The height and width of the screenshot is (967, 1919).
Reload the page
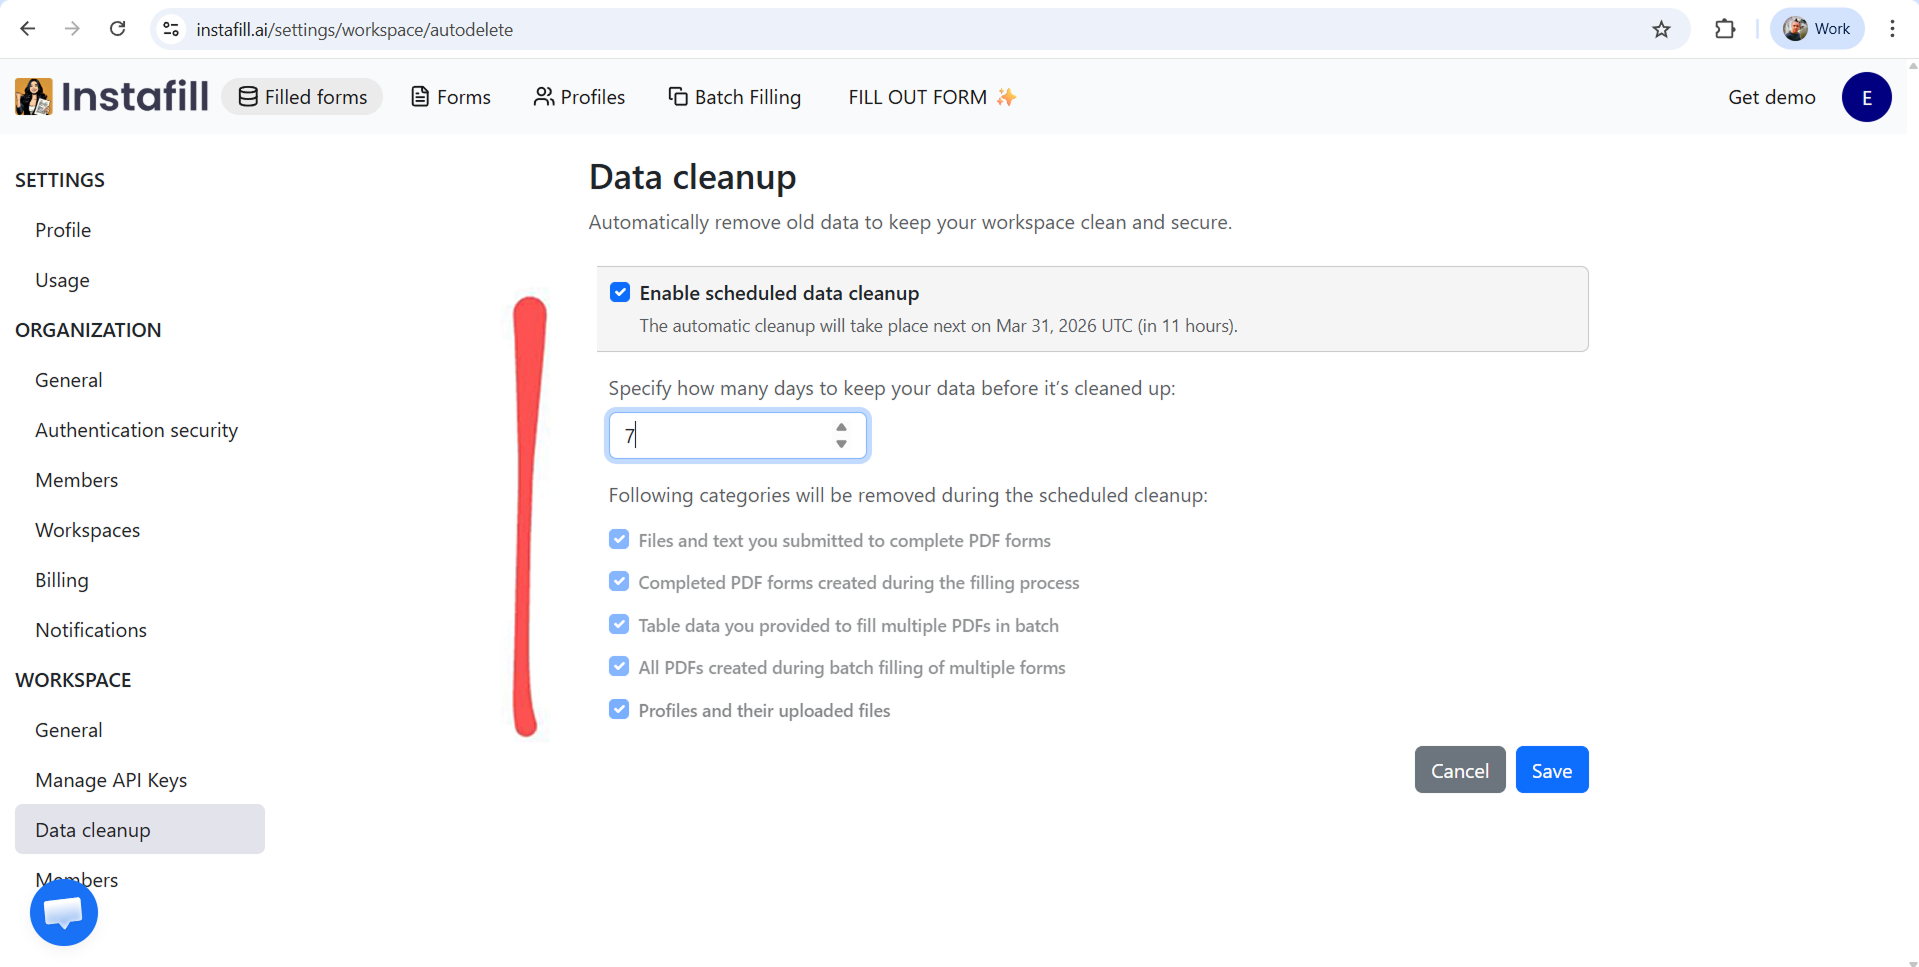tap(117, 29)
